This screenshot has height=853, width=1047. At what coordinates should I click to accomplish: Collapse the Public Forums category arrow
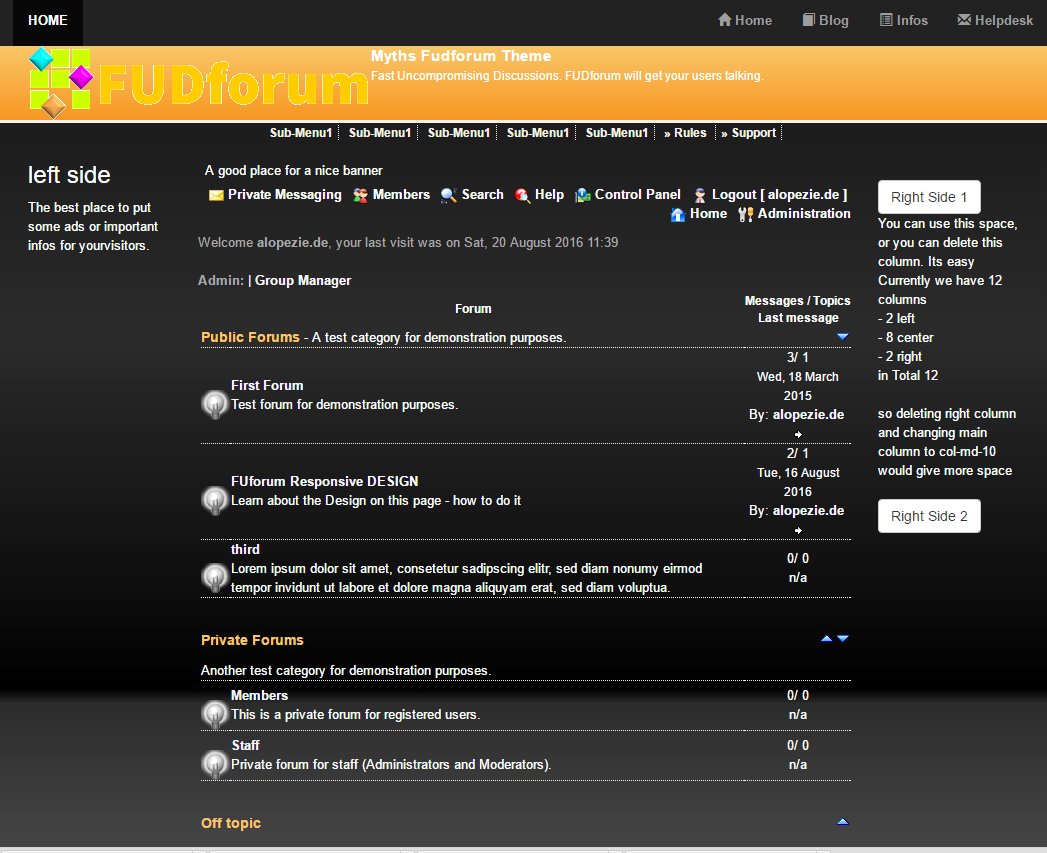tap(842, 337)
